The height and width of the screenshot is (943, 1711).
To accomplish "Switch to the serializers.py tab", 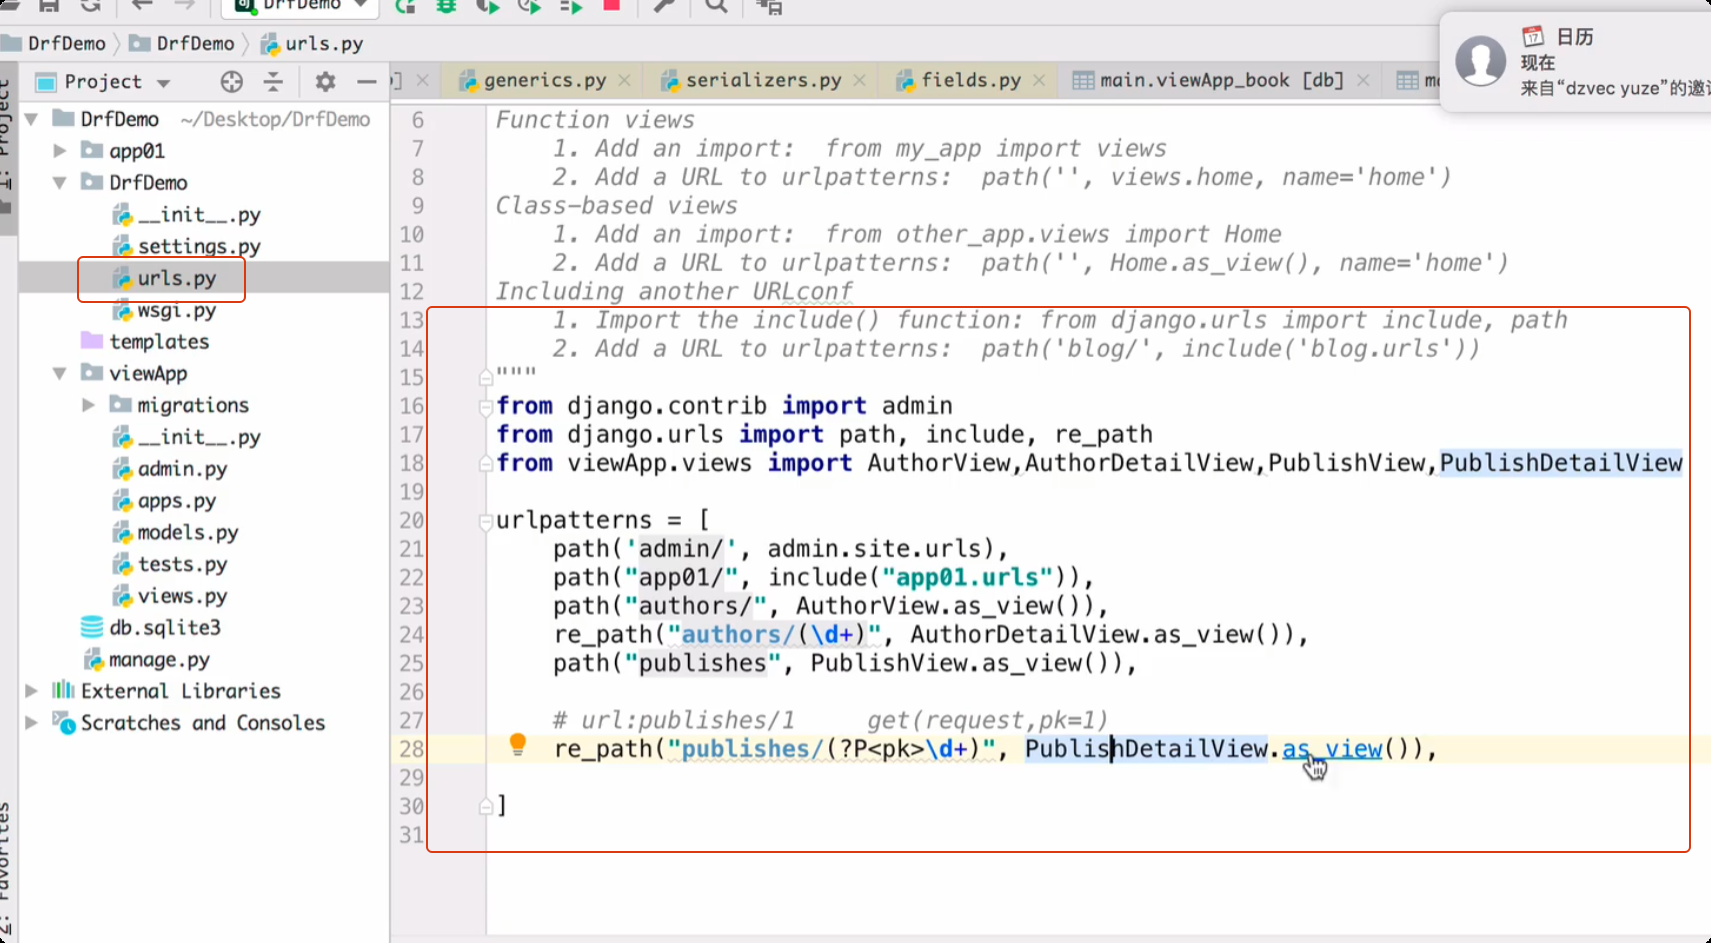I will 763,80.
